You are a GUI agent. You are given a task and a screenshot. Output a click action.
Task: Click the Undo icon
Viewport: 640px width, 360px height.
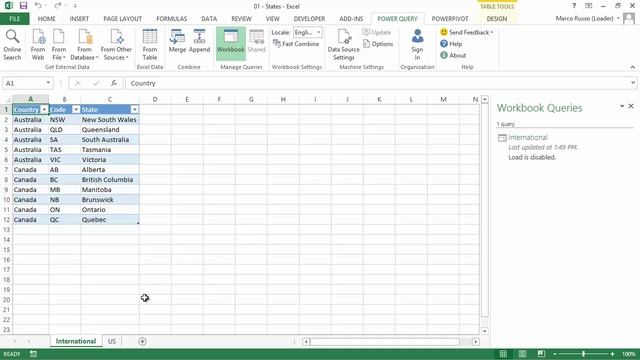[38, 6]
